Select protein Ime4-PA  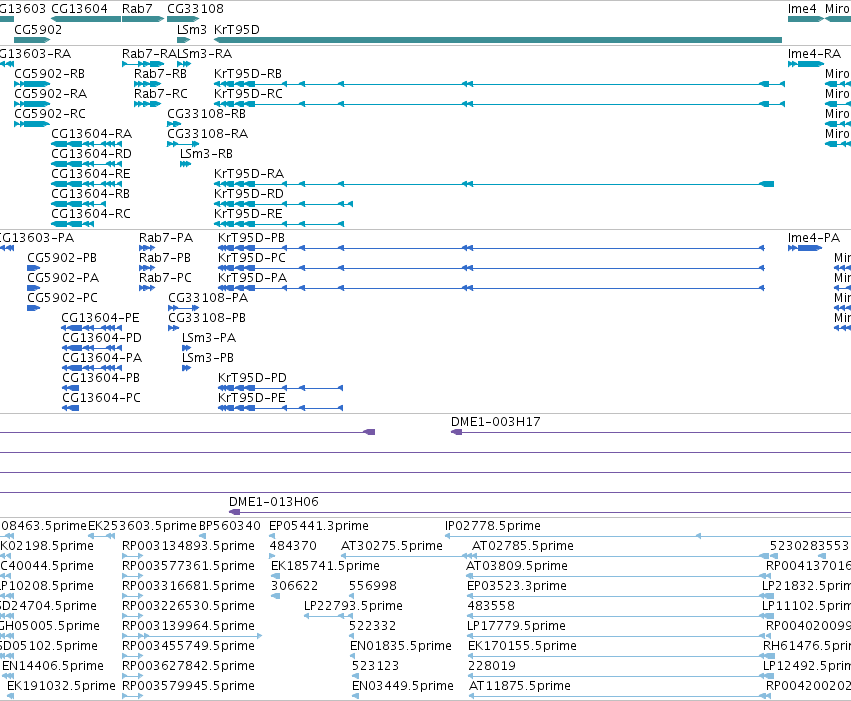pos(814,238)
